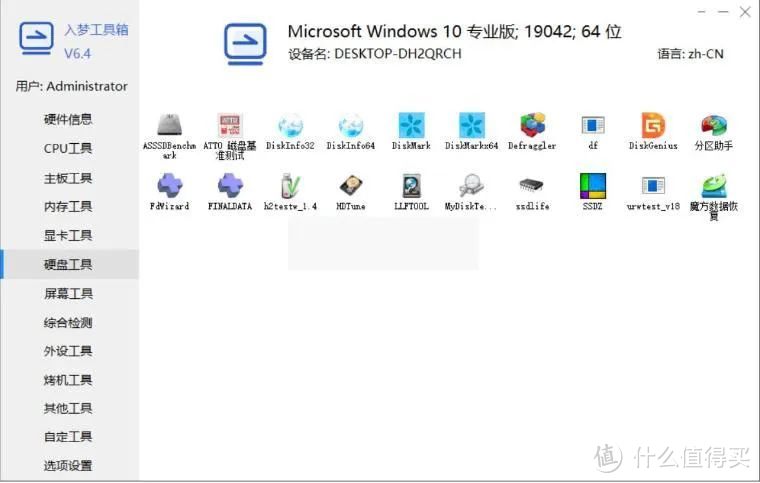Image resolution: width=760 pixels, height=483 pixels.
Task: Close the toolbox window
Action: click(745, 12)
